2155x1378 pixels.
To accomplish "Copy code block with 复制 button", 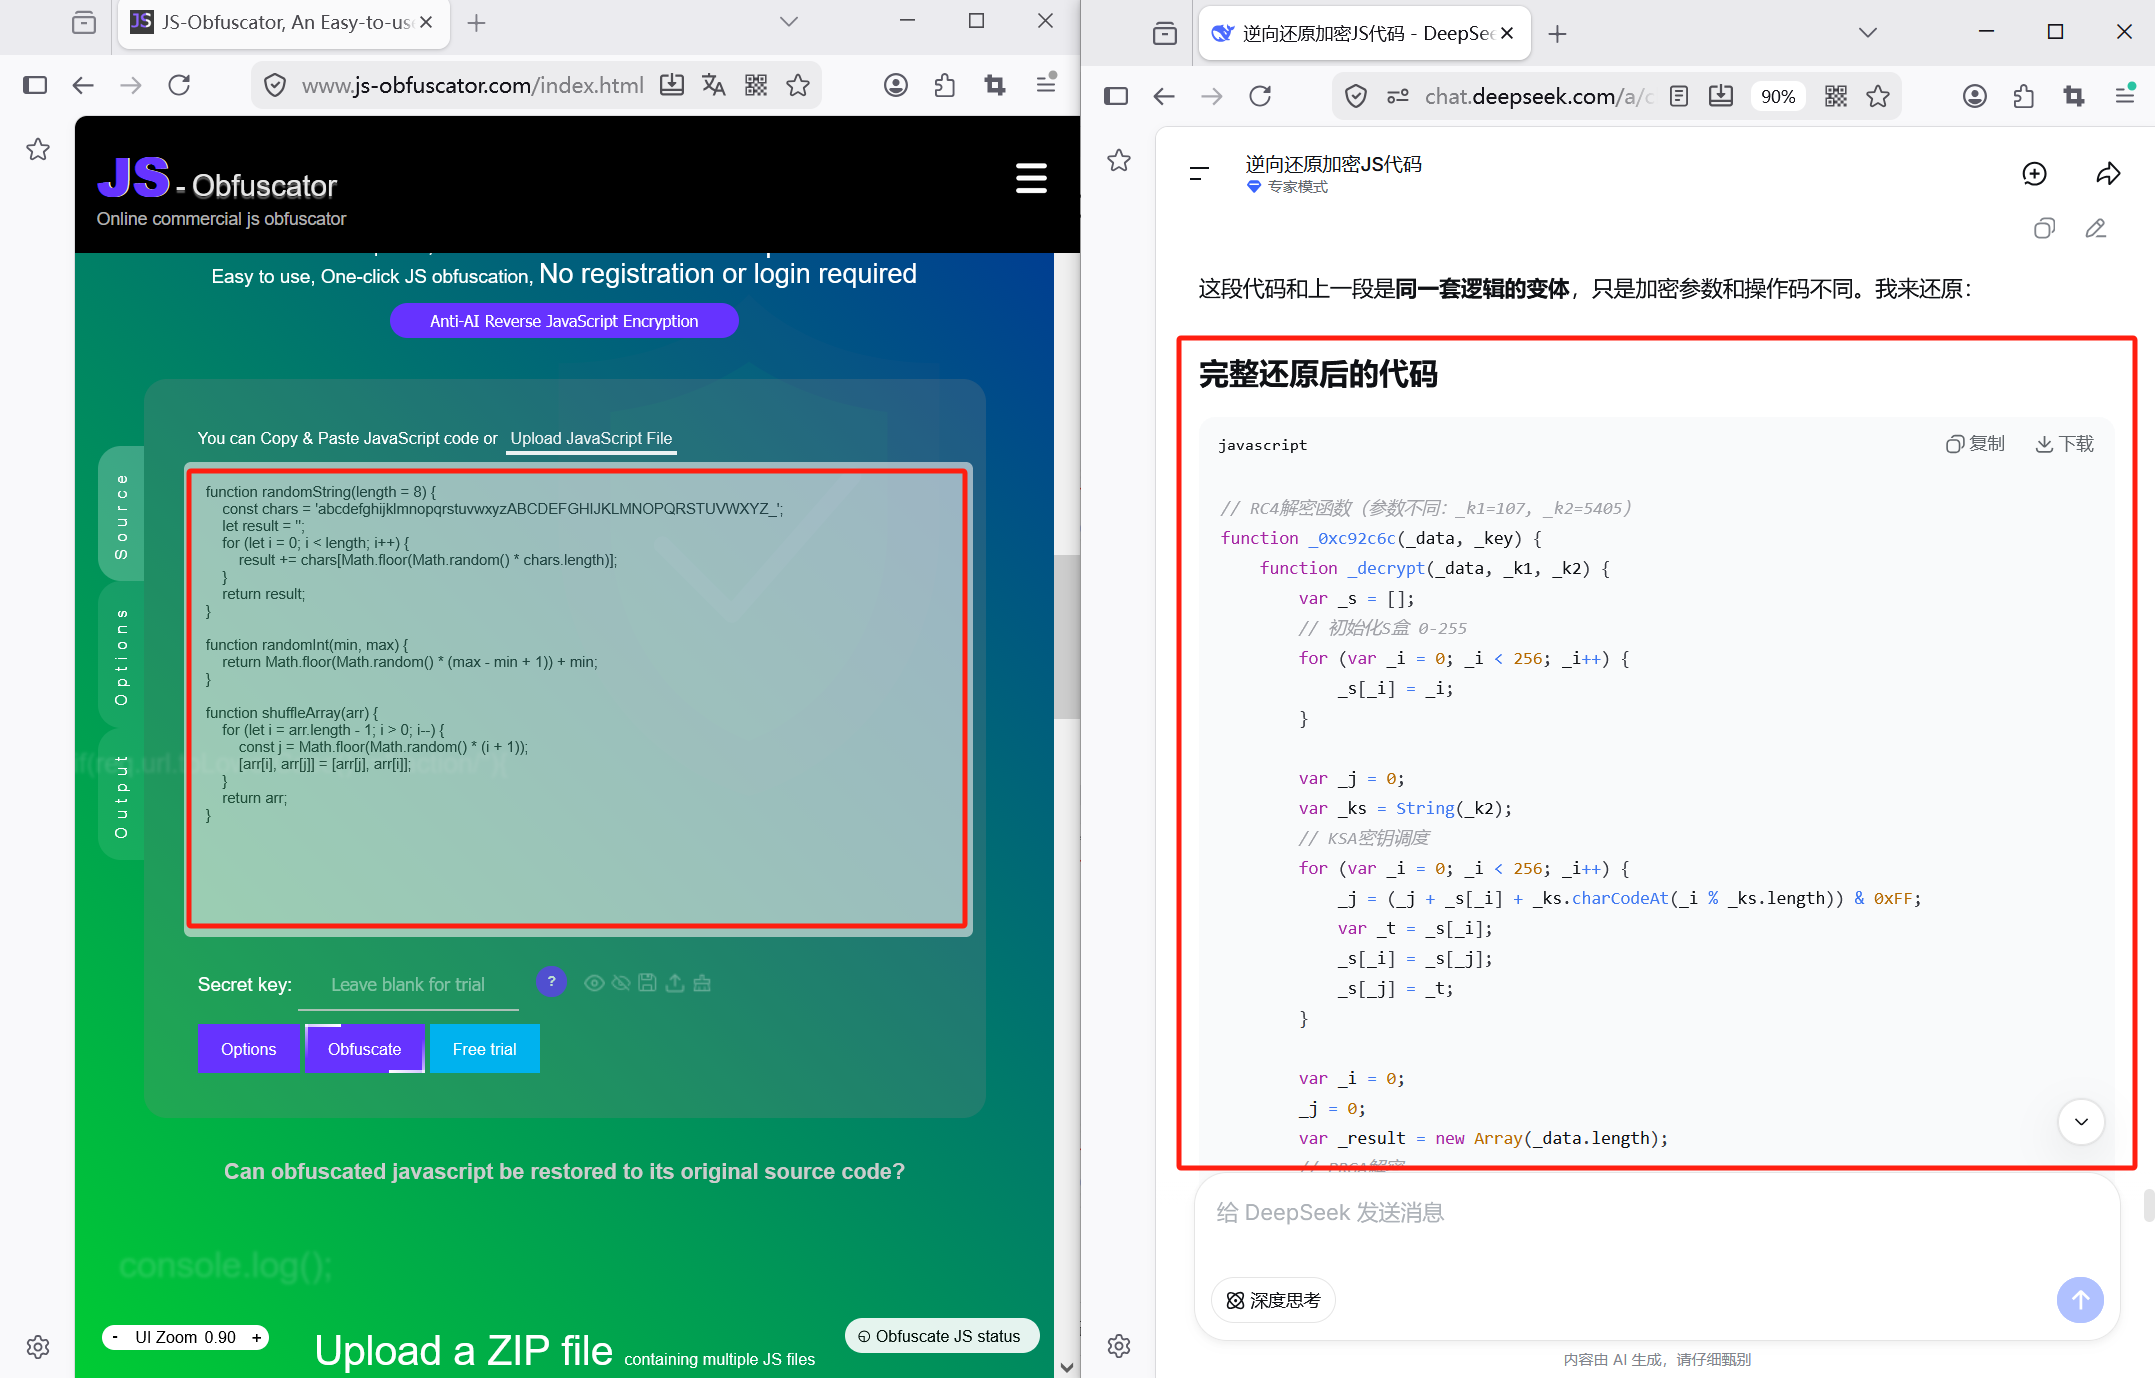I will pos(1975,444).
